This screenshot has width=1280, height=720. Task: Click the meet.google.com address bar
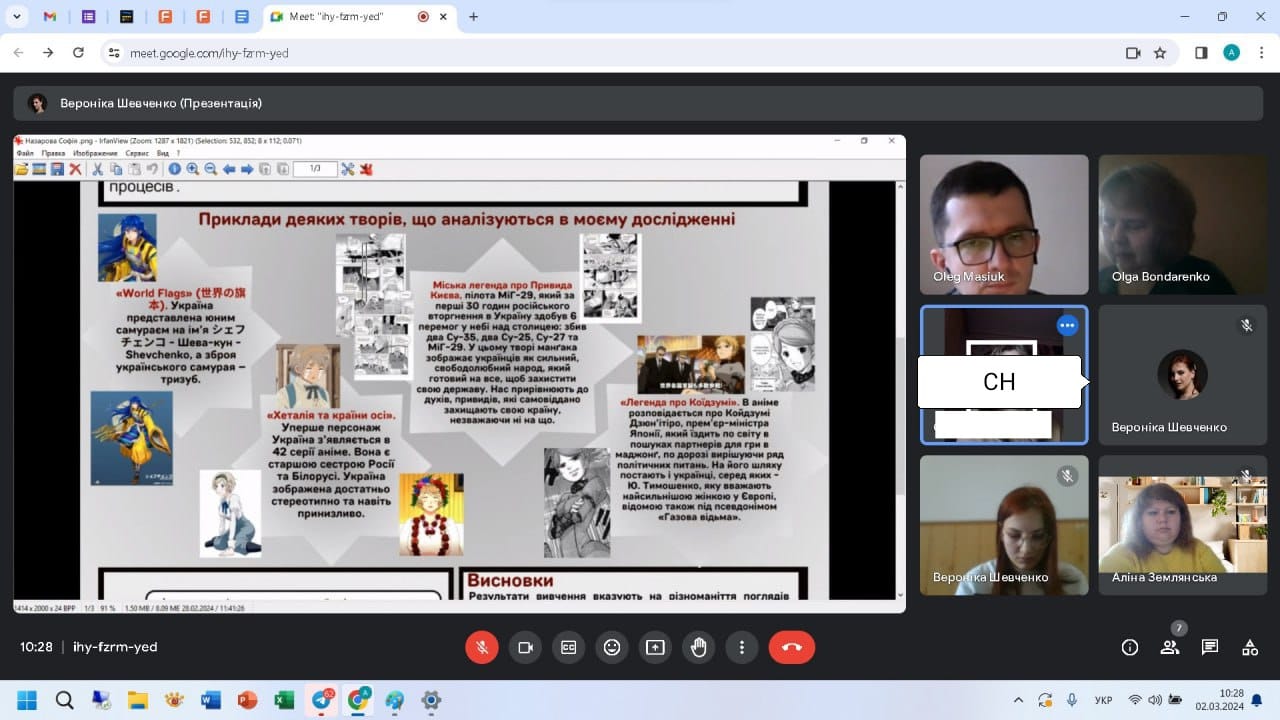pyautogui.click(x=600, y=53)
